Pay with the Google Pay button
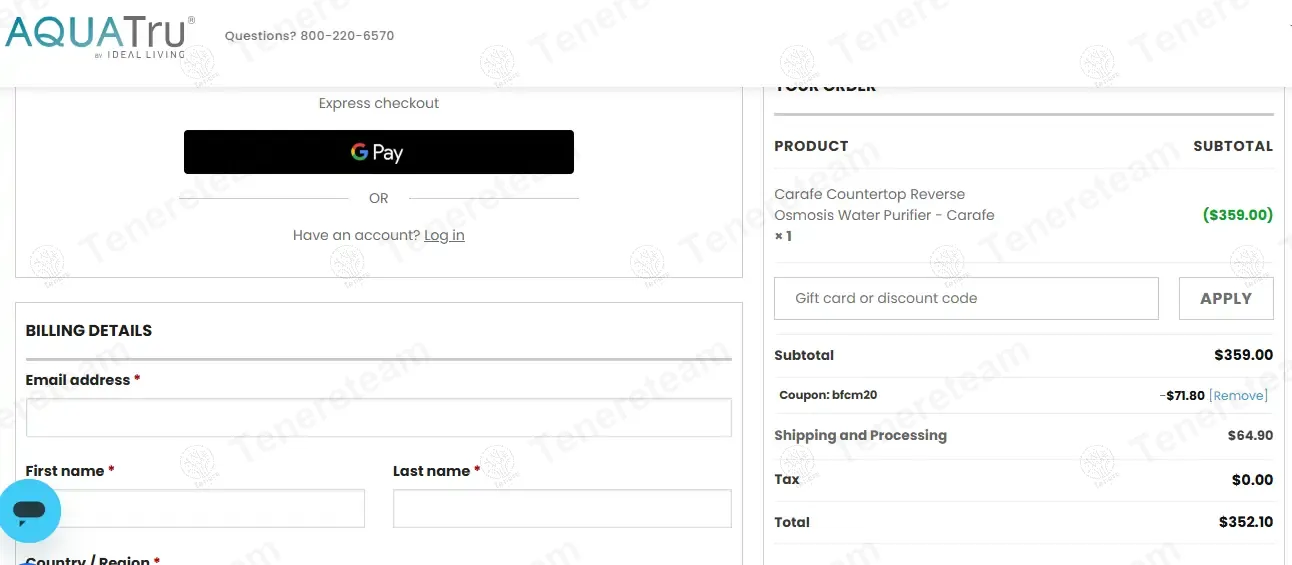 click(x=378, y=152)
